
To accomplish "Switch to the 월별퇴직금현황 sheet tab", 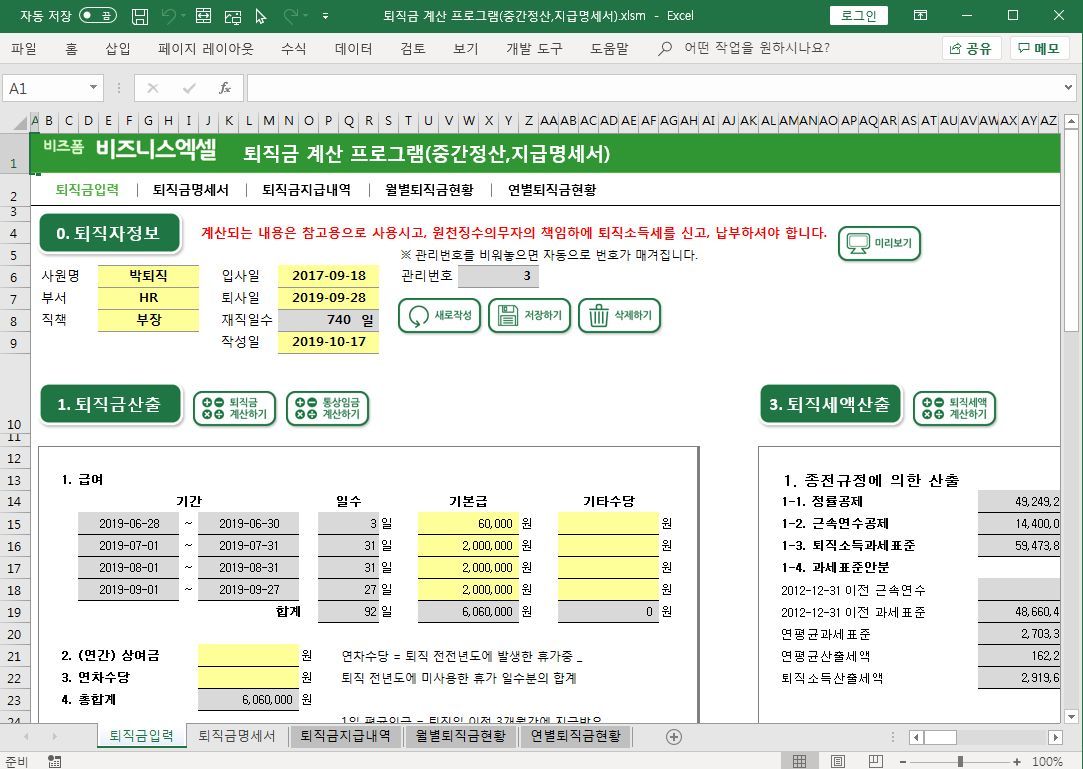I will [x=461, y=736].
